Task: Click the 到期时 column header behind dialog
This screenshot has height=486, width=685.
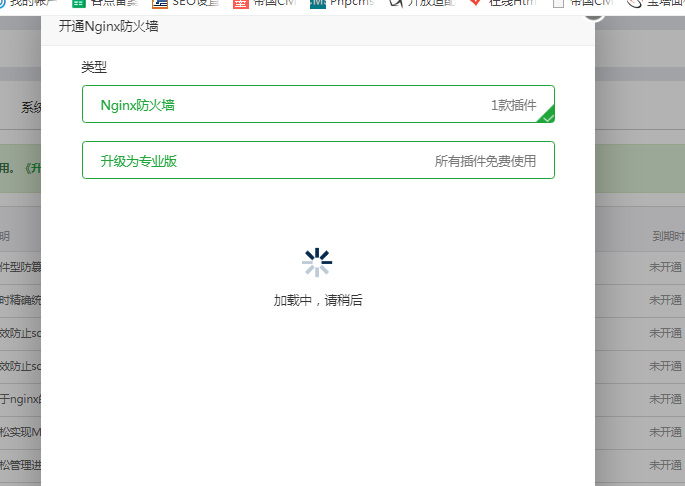Action: 668,236
